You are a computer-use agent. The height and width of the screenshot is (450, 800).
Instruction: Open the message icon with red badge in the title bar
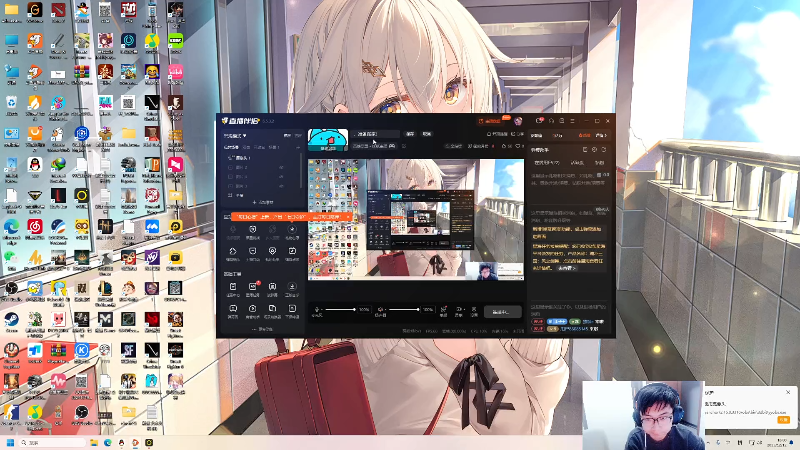[539, 121]
